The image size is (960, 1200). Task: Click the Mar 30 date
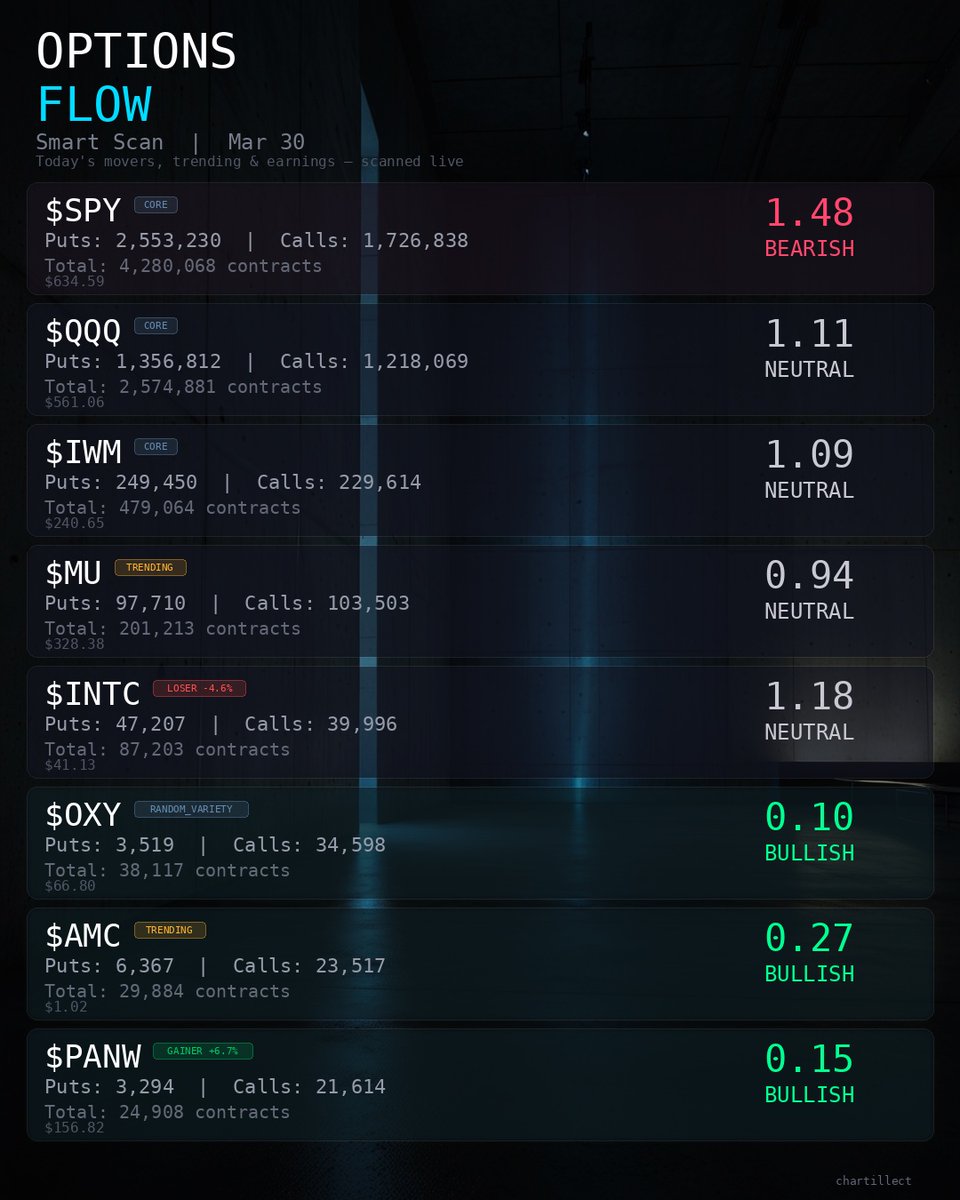click(x=266, y=142)
